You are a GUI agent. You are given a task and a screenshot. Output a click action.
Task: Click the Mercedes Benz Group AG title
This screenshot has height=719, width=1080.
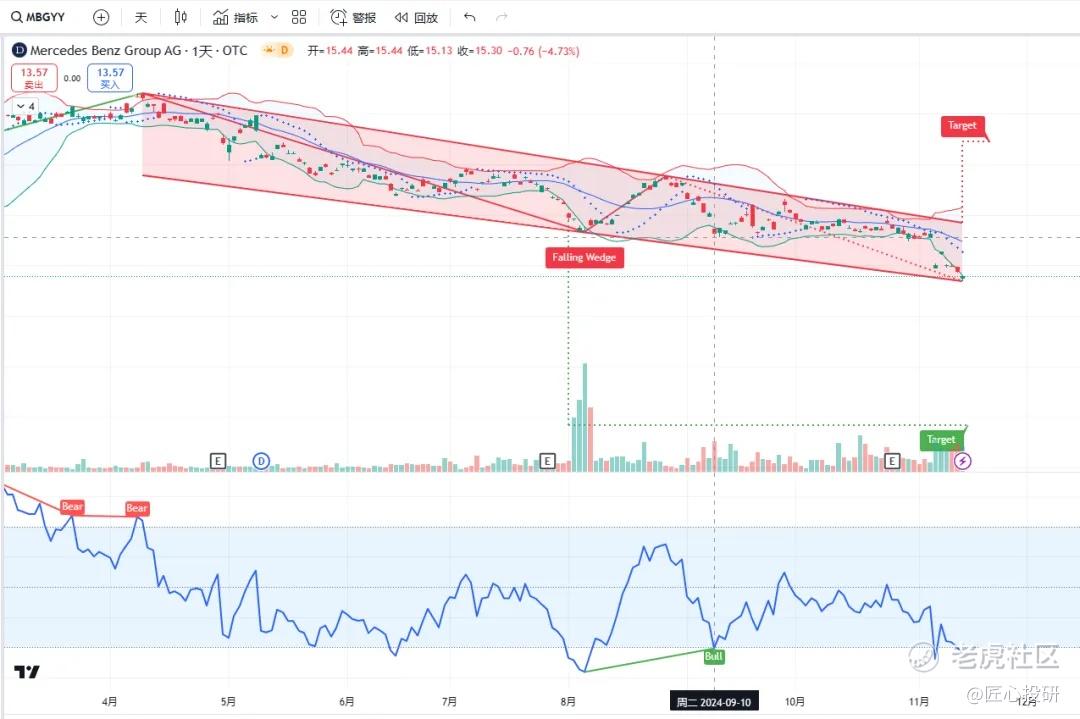[106, 50]
